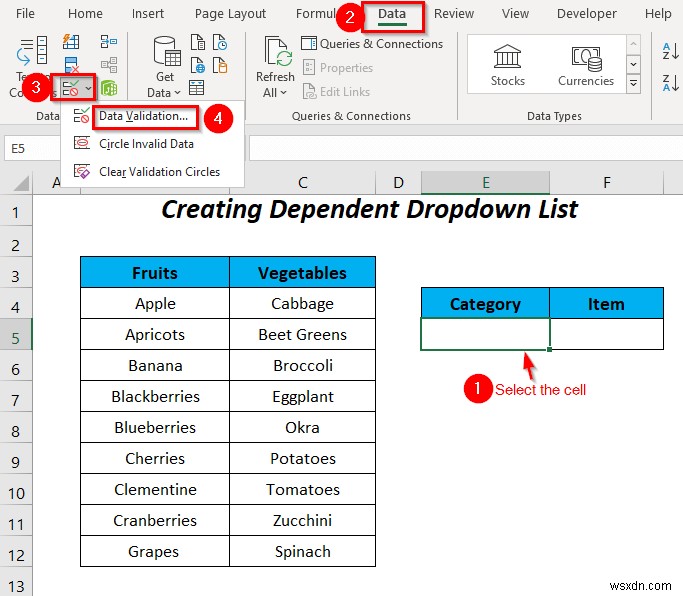Click the Text to Columns icon
This screenshot has width=683, height=596.
(32, 51)
